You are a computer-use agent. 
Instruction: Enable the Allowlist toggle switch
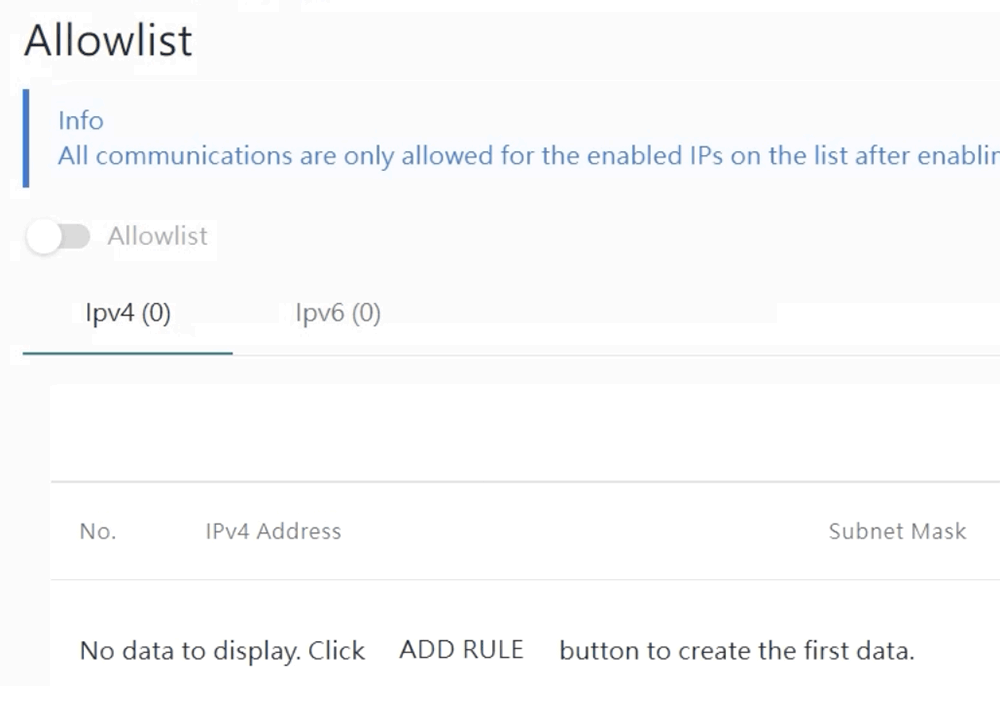click(x=59, y=237)
